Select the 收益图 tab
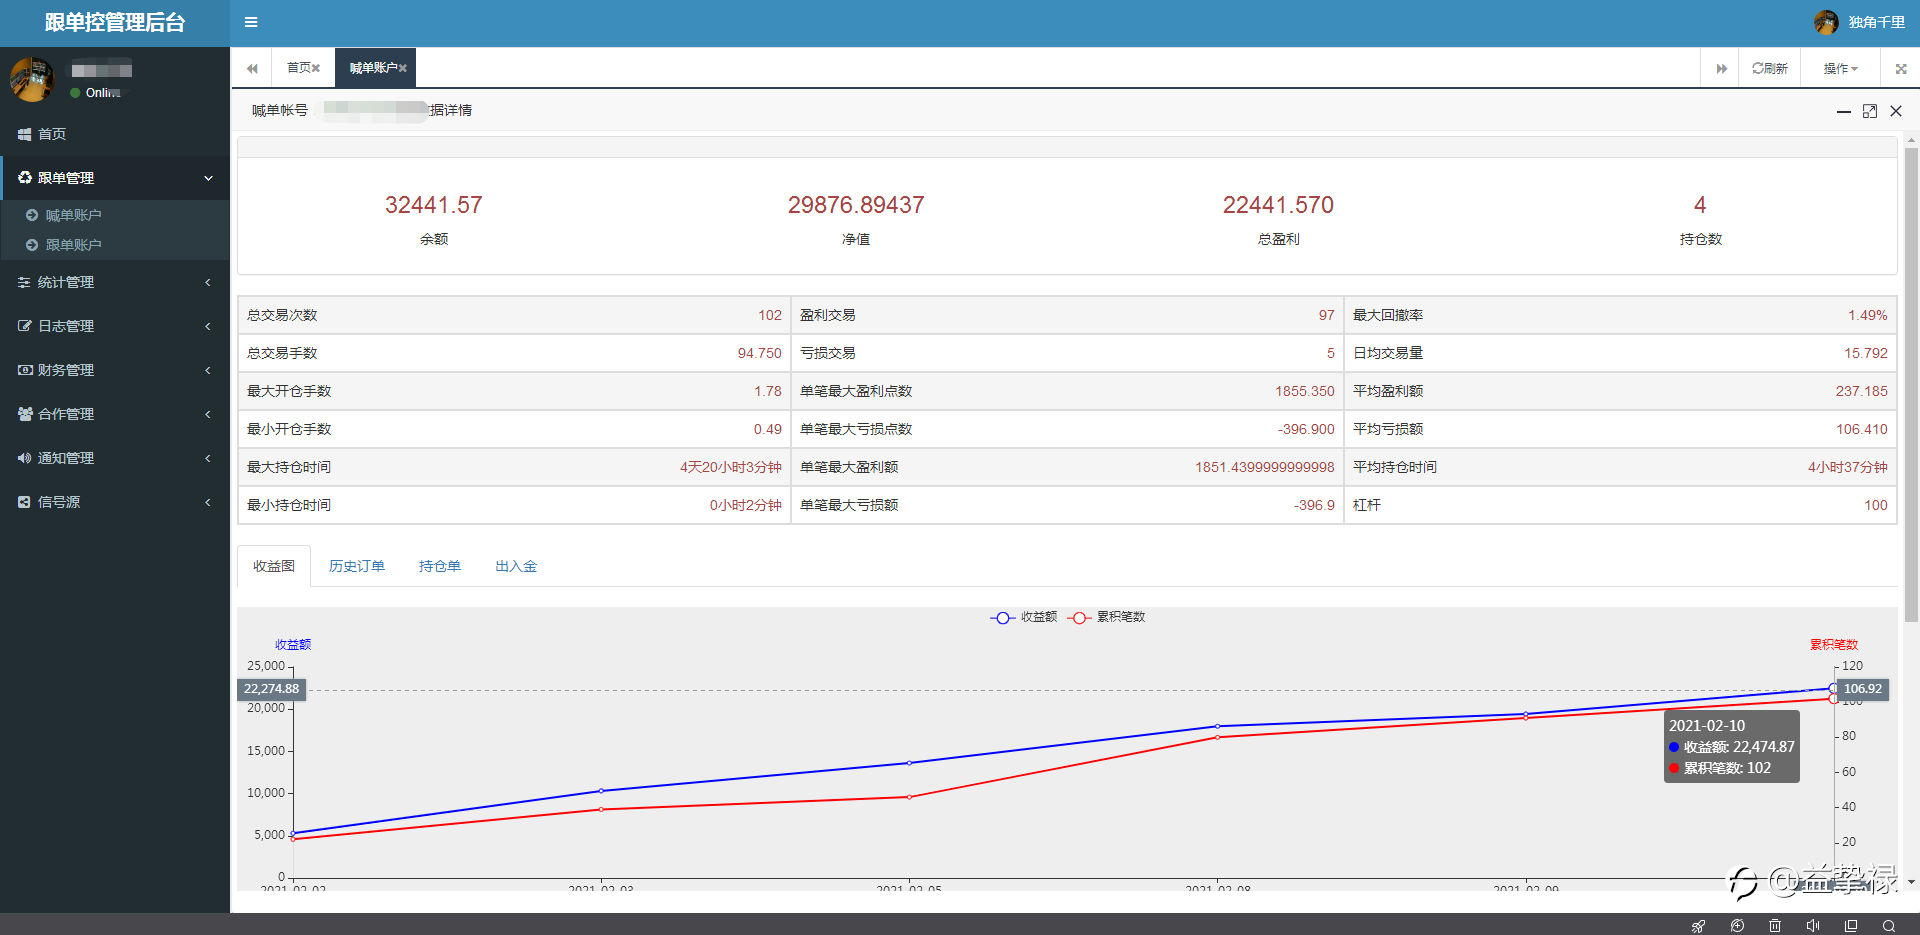The width and height of the screenshot is (1920, 935). [274, 566]
